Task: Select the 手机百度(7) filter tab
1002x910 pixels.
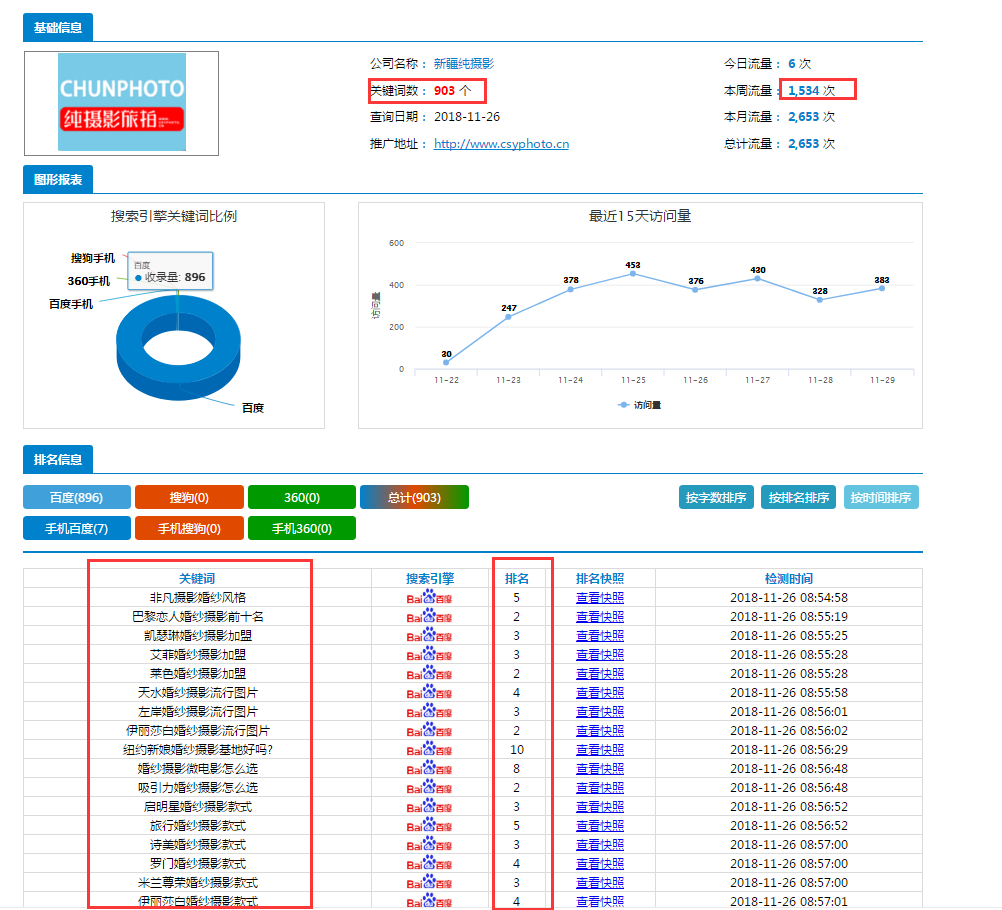Action: 77,528
